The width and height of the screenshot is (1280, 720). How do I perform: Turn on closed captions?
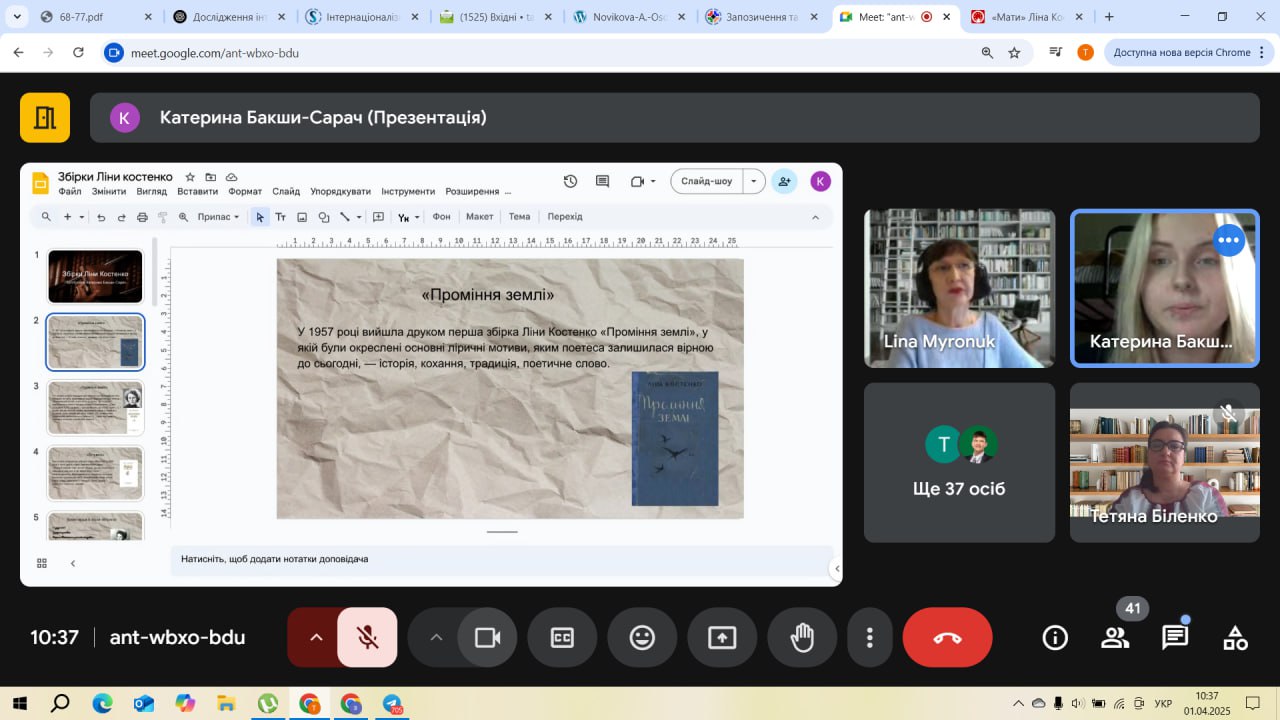click(x=562, y=638)
